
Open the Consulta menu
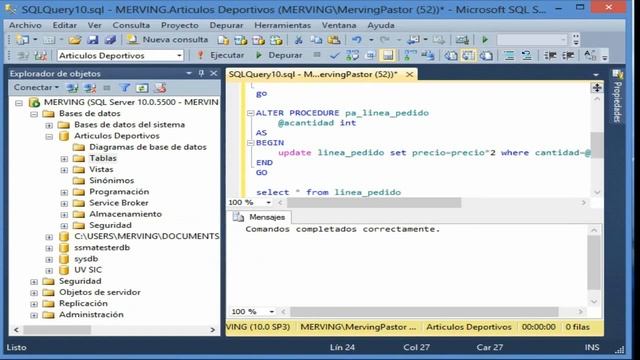click(131, 25)
